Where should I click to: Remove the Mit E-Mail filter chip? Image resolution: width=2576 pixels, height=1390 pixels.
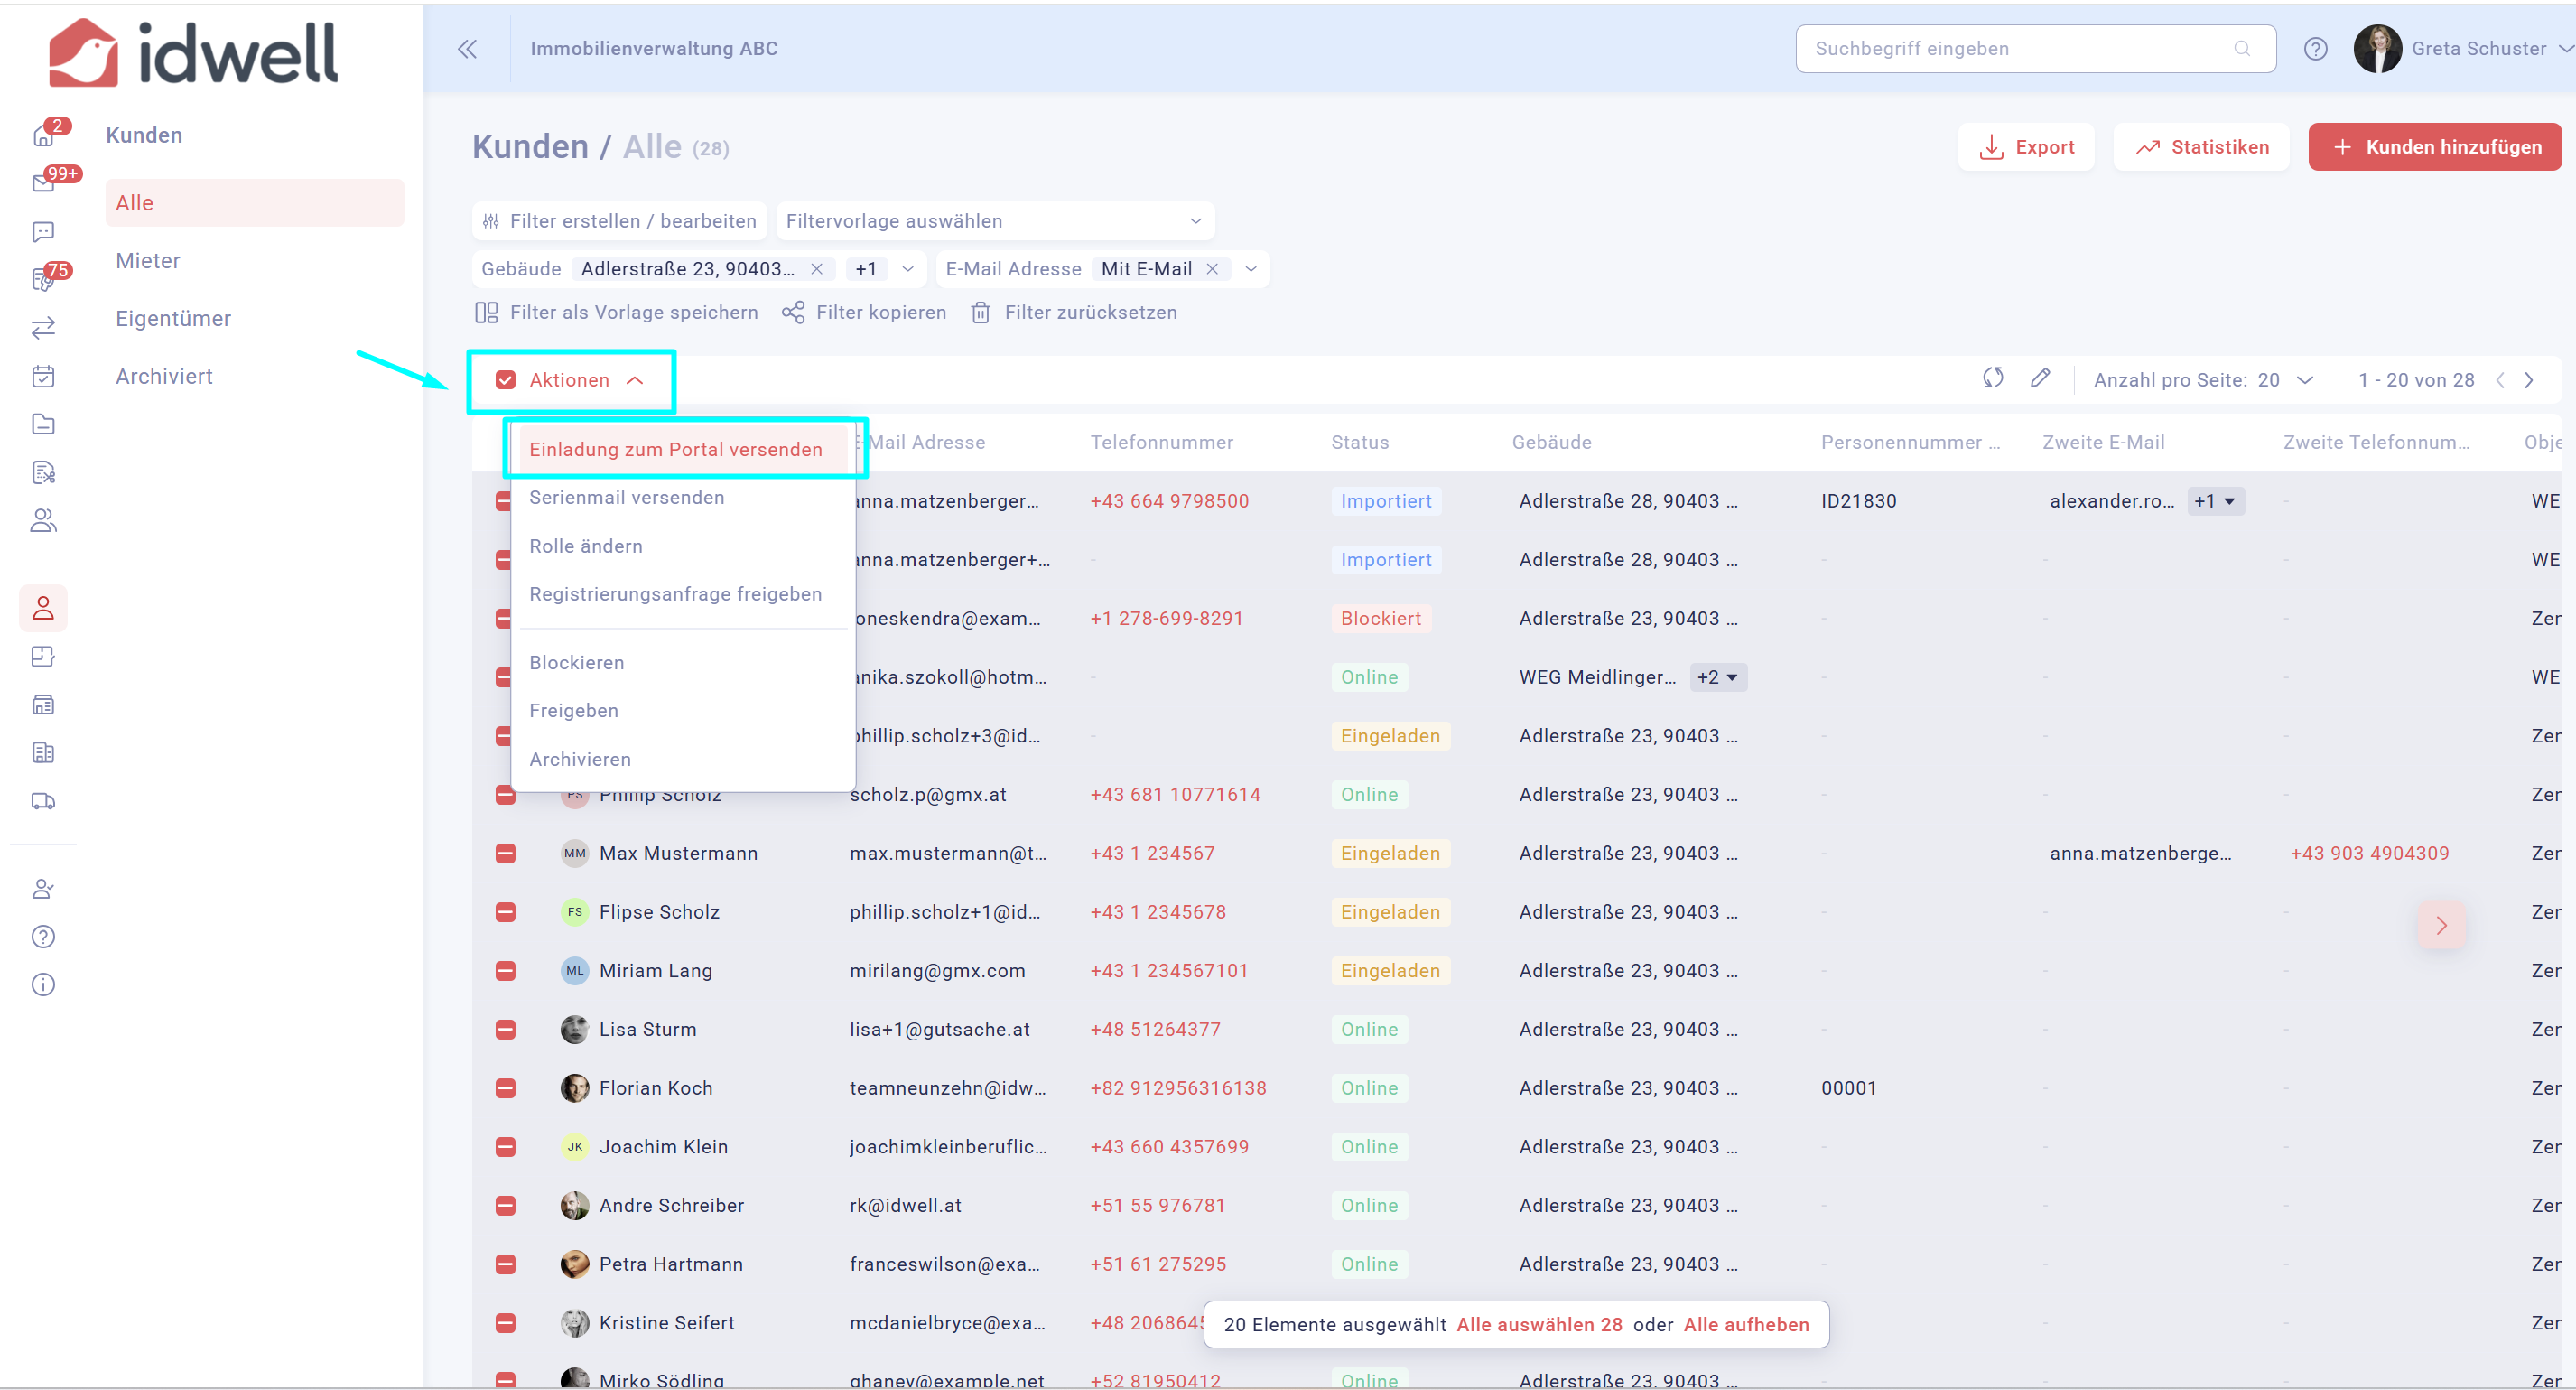[1212, 269]
